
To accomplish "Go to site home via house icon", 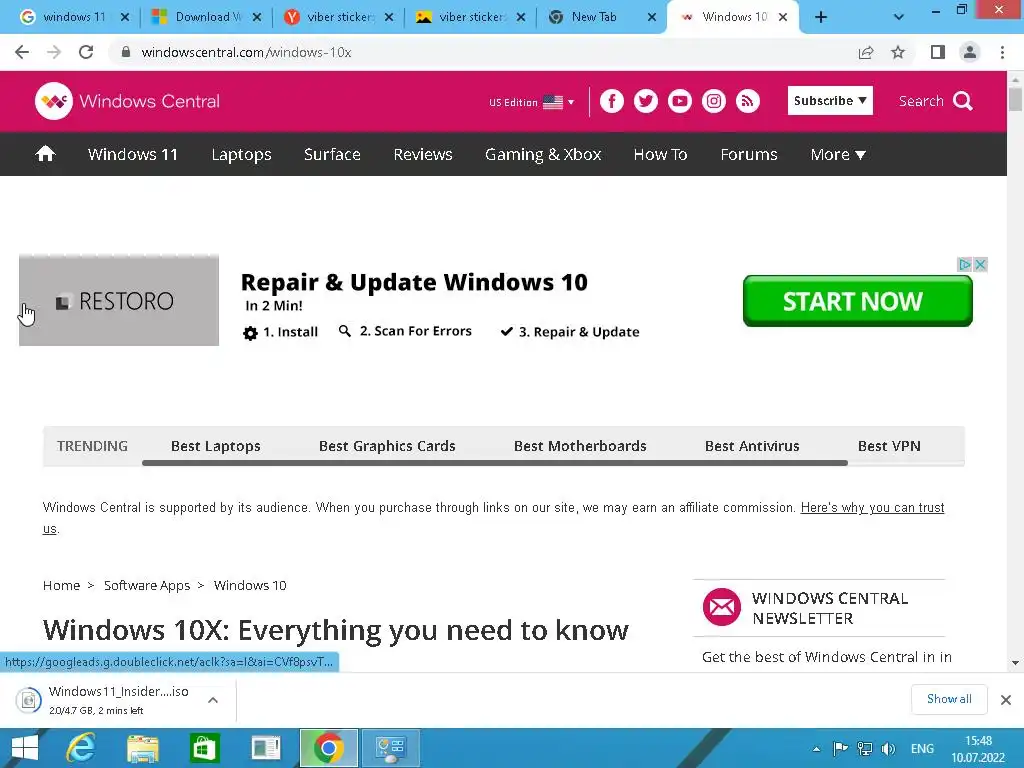I will pos(46,154).
